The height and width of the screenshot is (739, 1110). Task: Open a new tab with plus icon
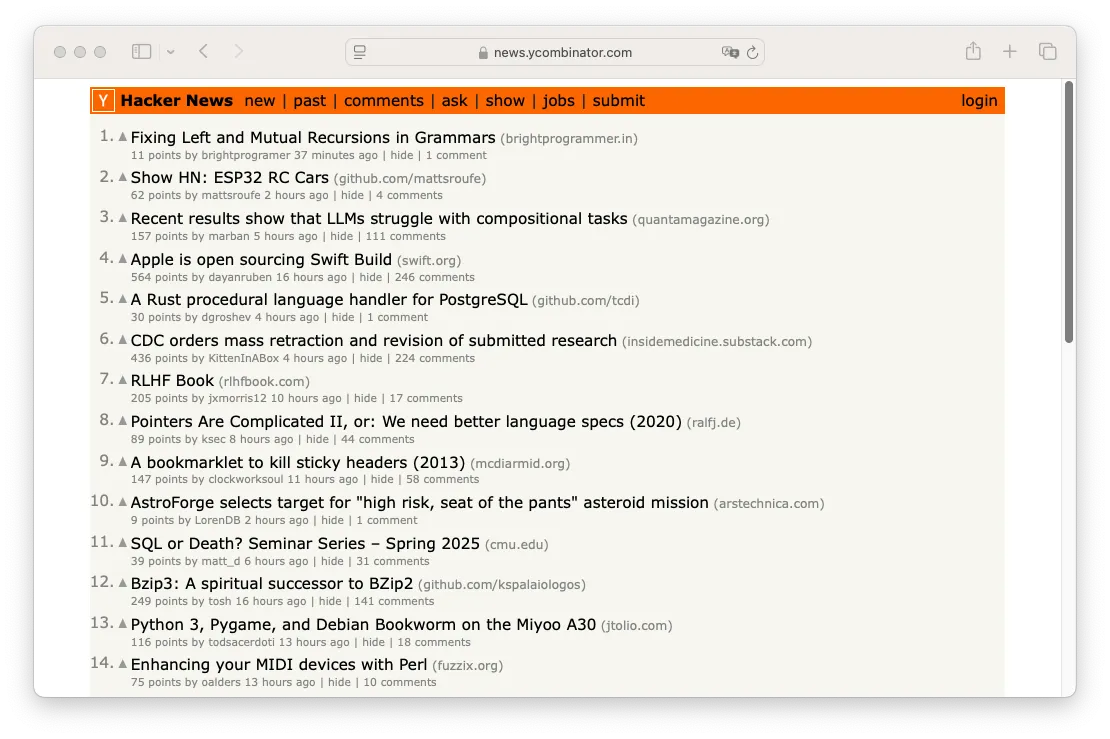pos(1009,52)
